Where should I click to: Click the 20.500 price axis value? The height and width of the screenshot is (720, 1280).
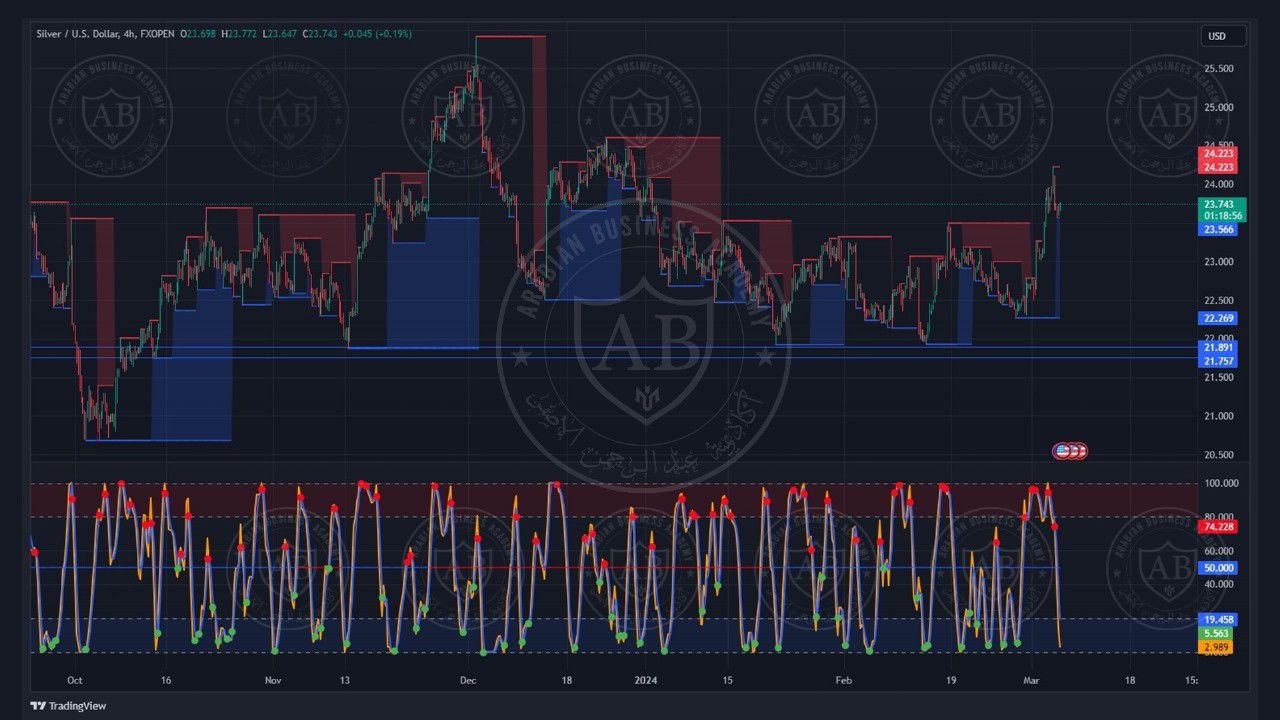pos(1218,455)
